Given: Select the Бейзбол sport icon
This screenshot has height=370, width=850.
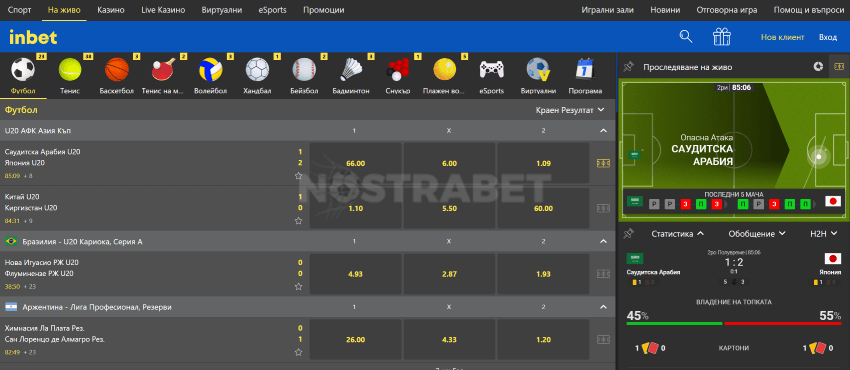Looking at the screenshot, I should point(304,69).
